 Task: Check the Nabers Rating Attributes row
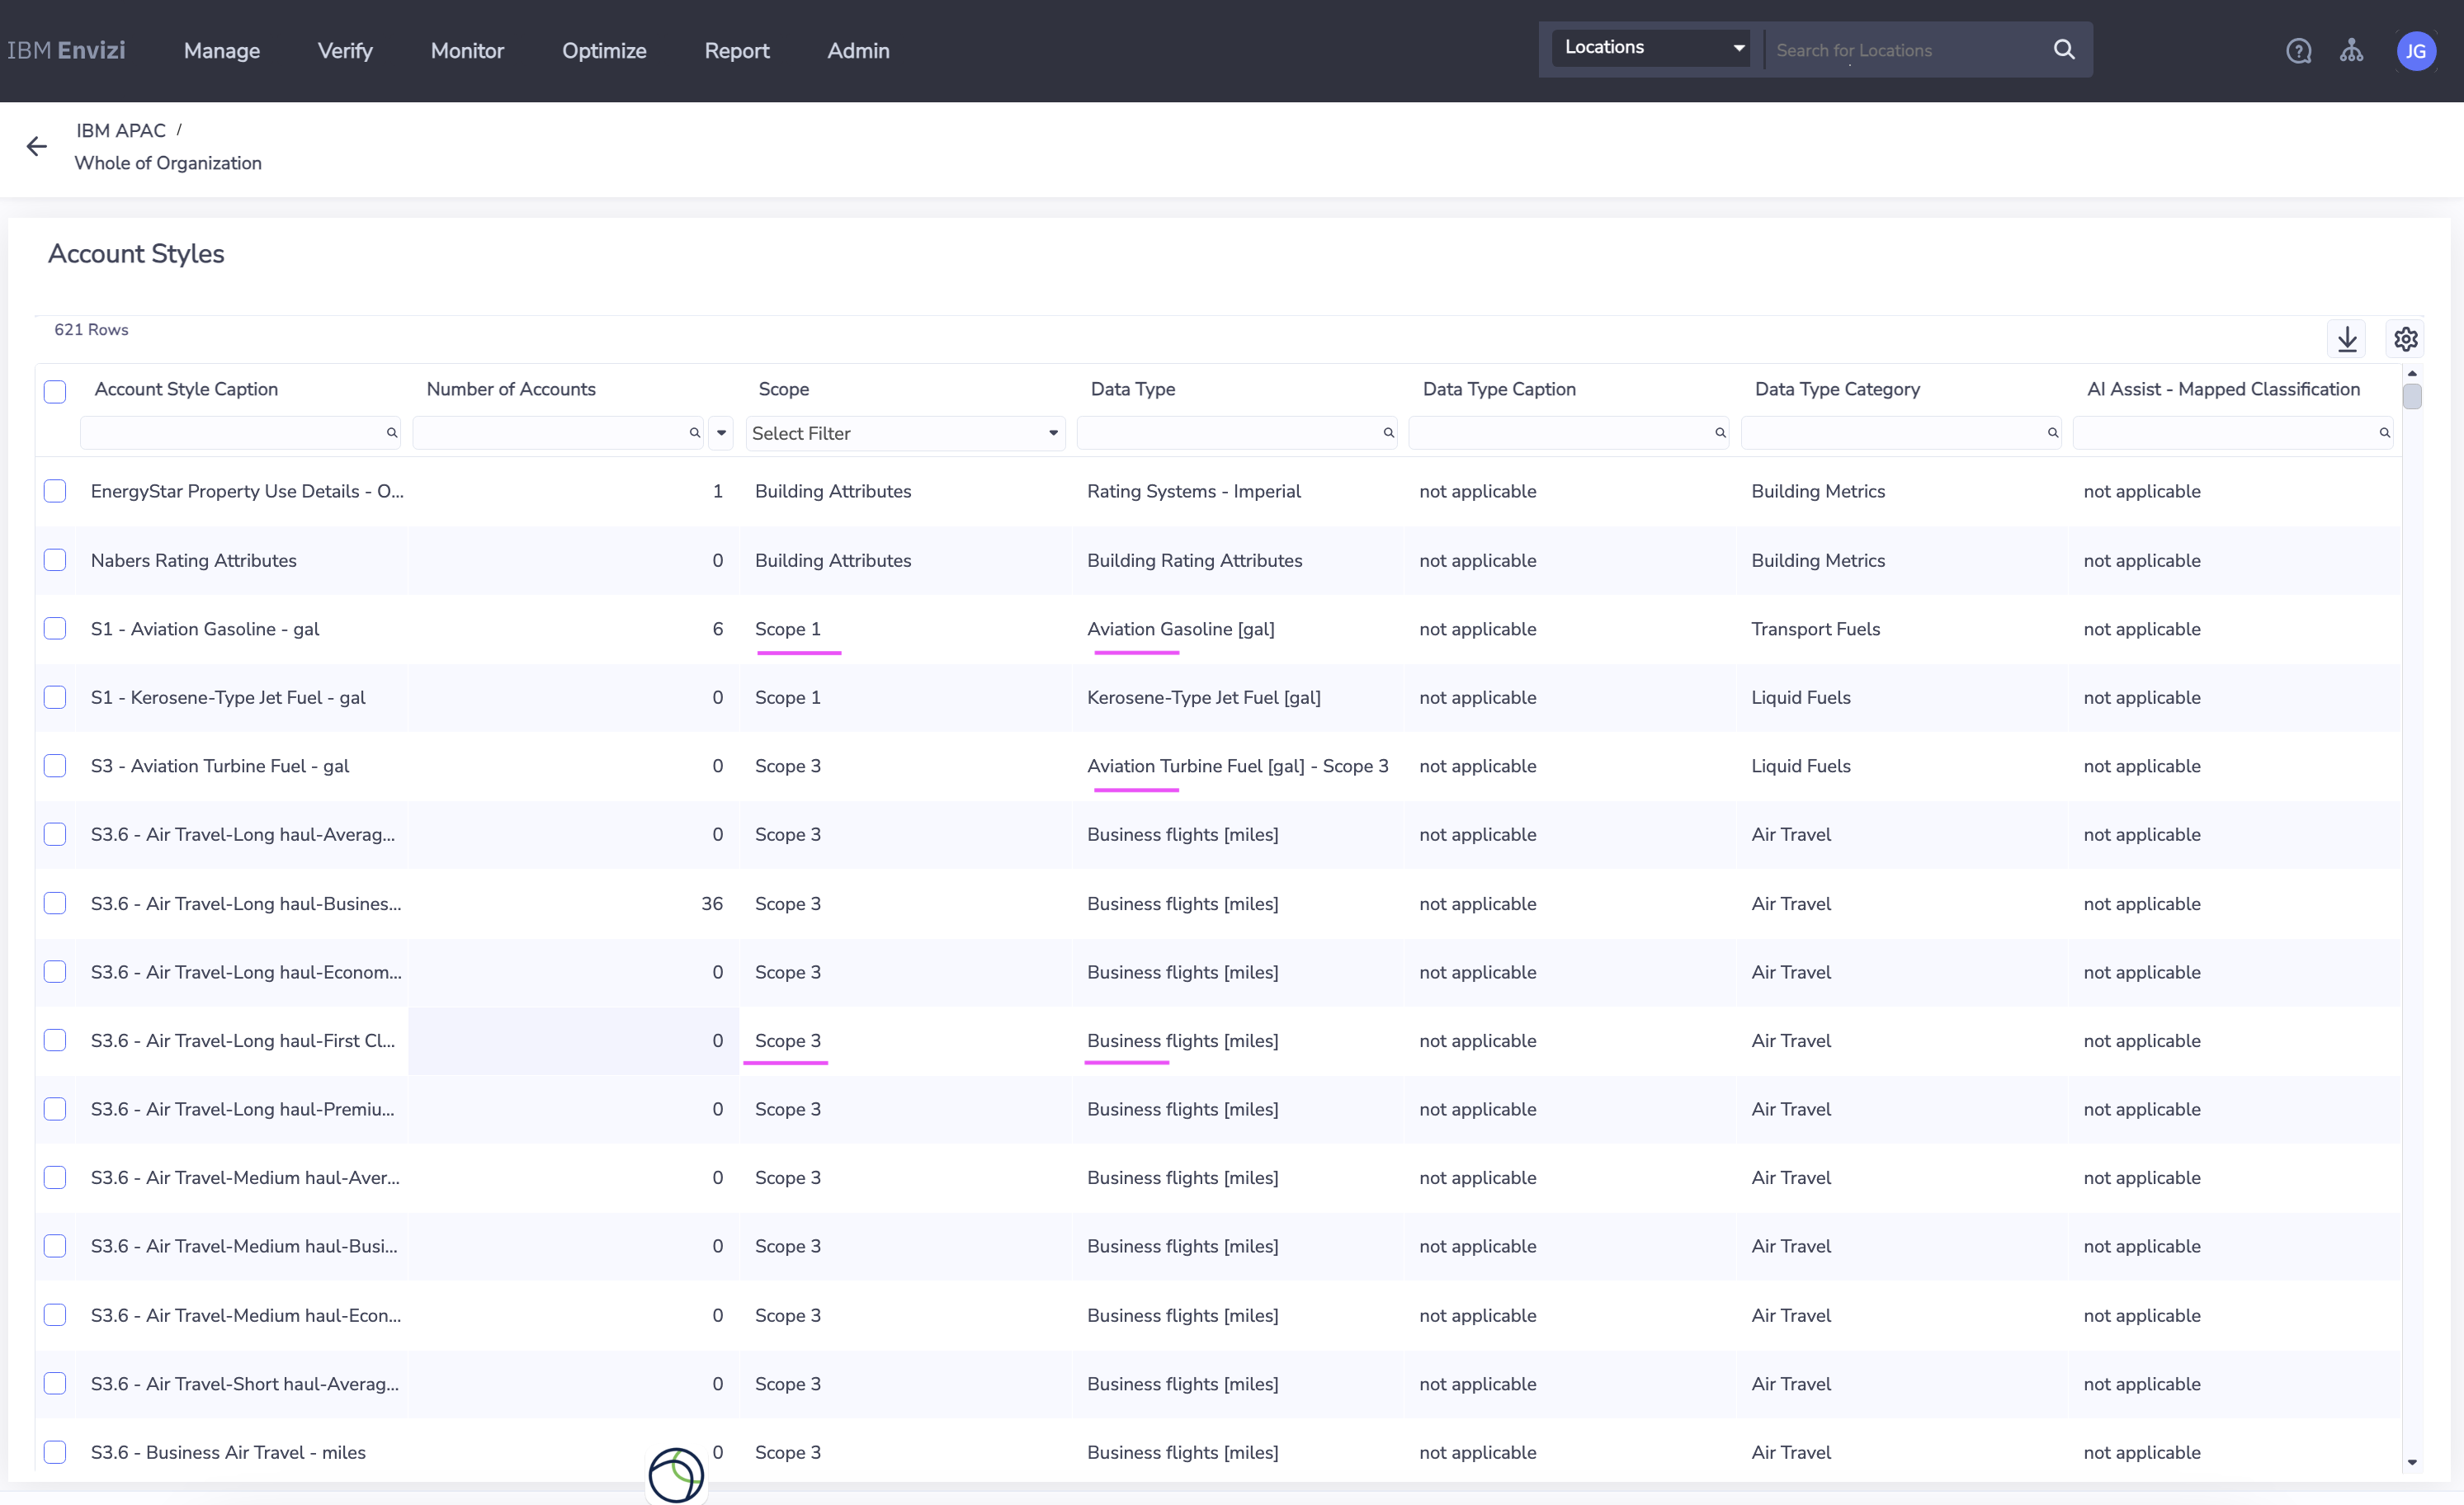tap(55, 560)
